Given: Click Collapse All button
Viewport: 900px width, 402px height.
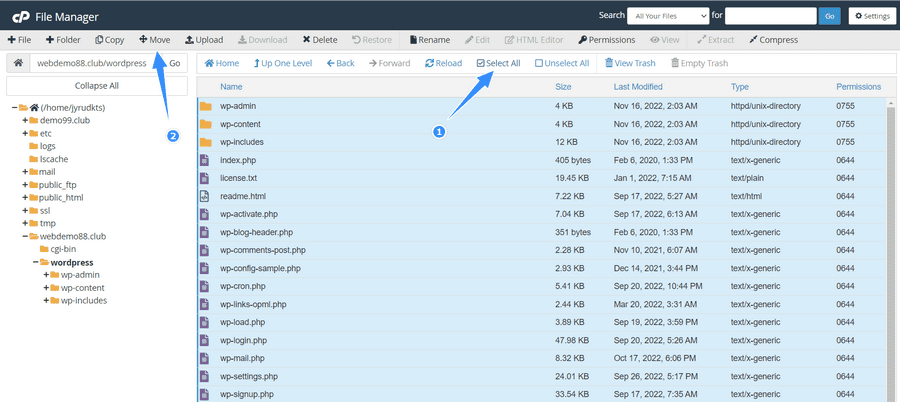Looking at the screenshot, I should point(97,86).
